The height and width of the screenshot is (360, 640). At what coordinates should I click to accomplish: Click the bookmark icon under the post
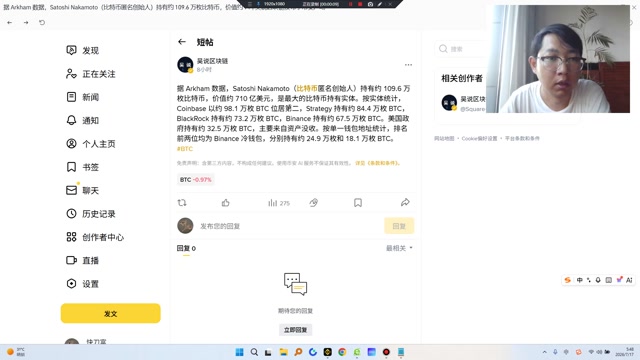[358, 202]
